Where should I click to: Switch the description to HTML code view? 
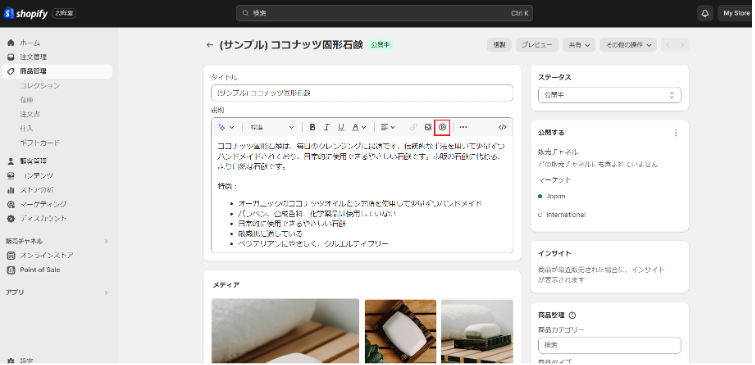tap(502, 127)
